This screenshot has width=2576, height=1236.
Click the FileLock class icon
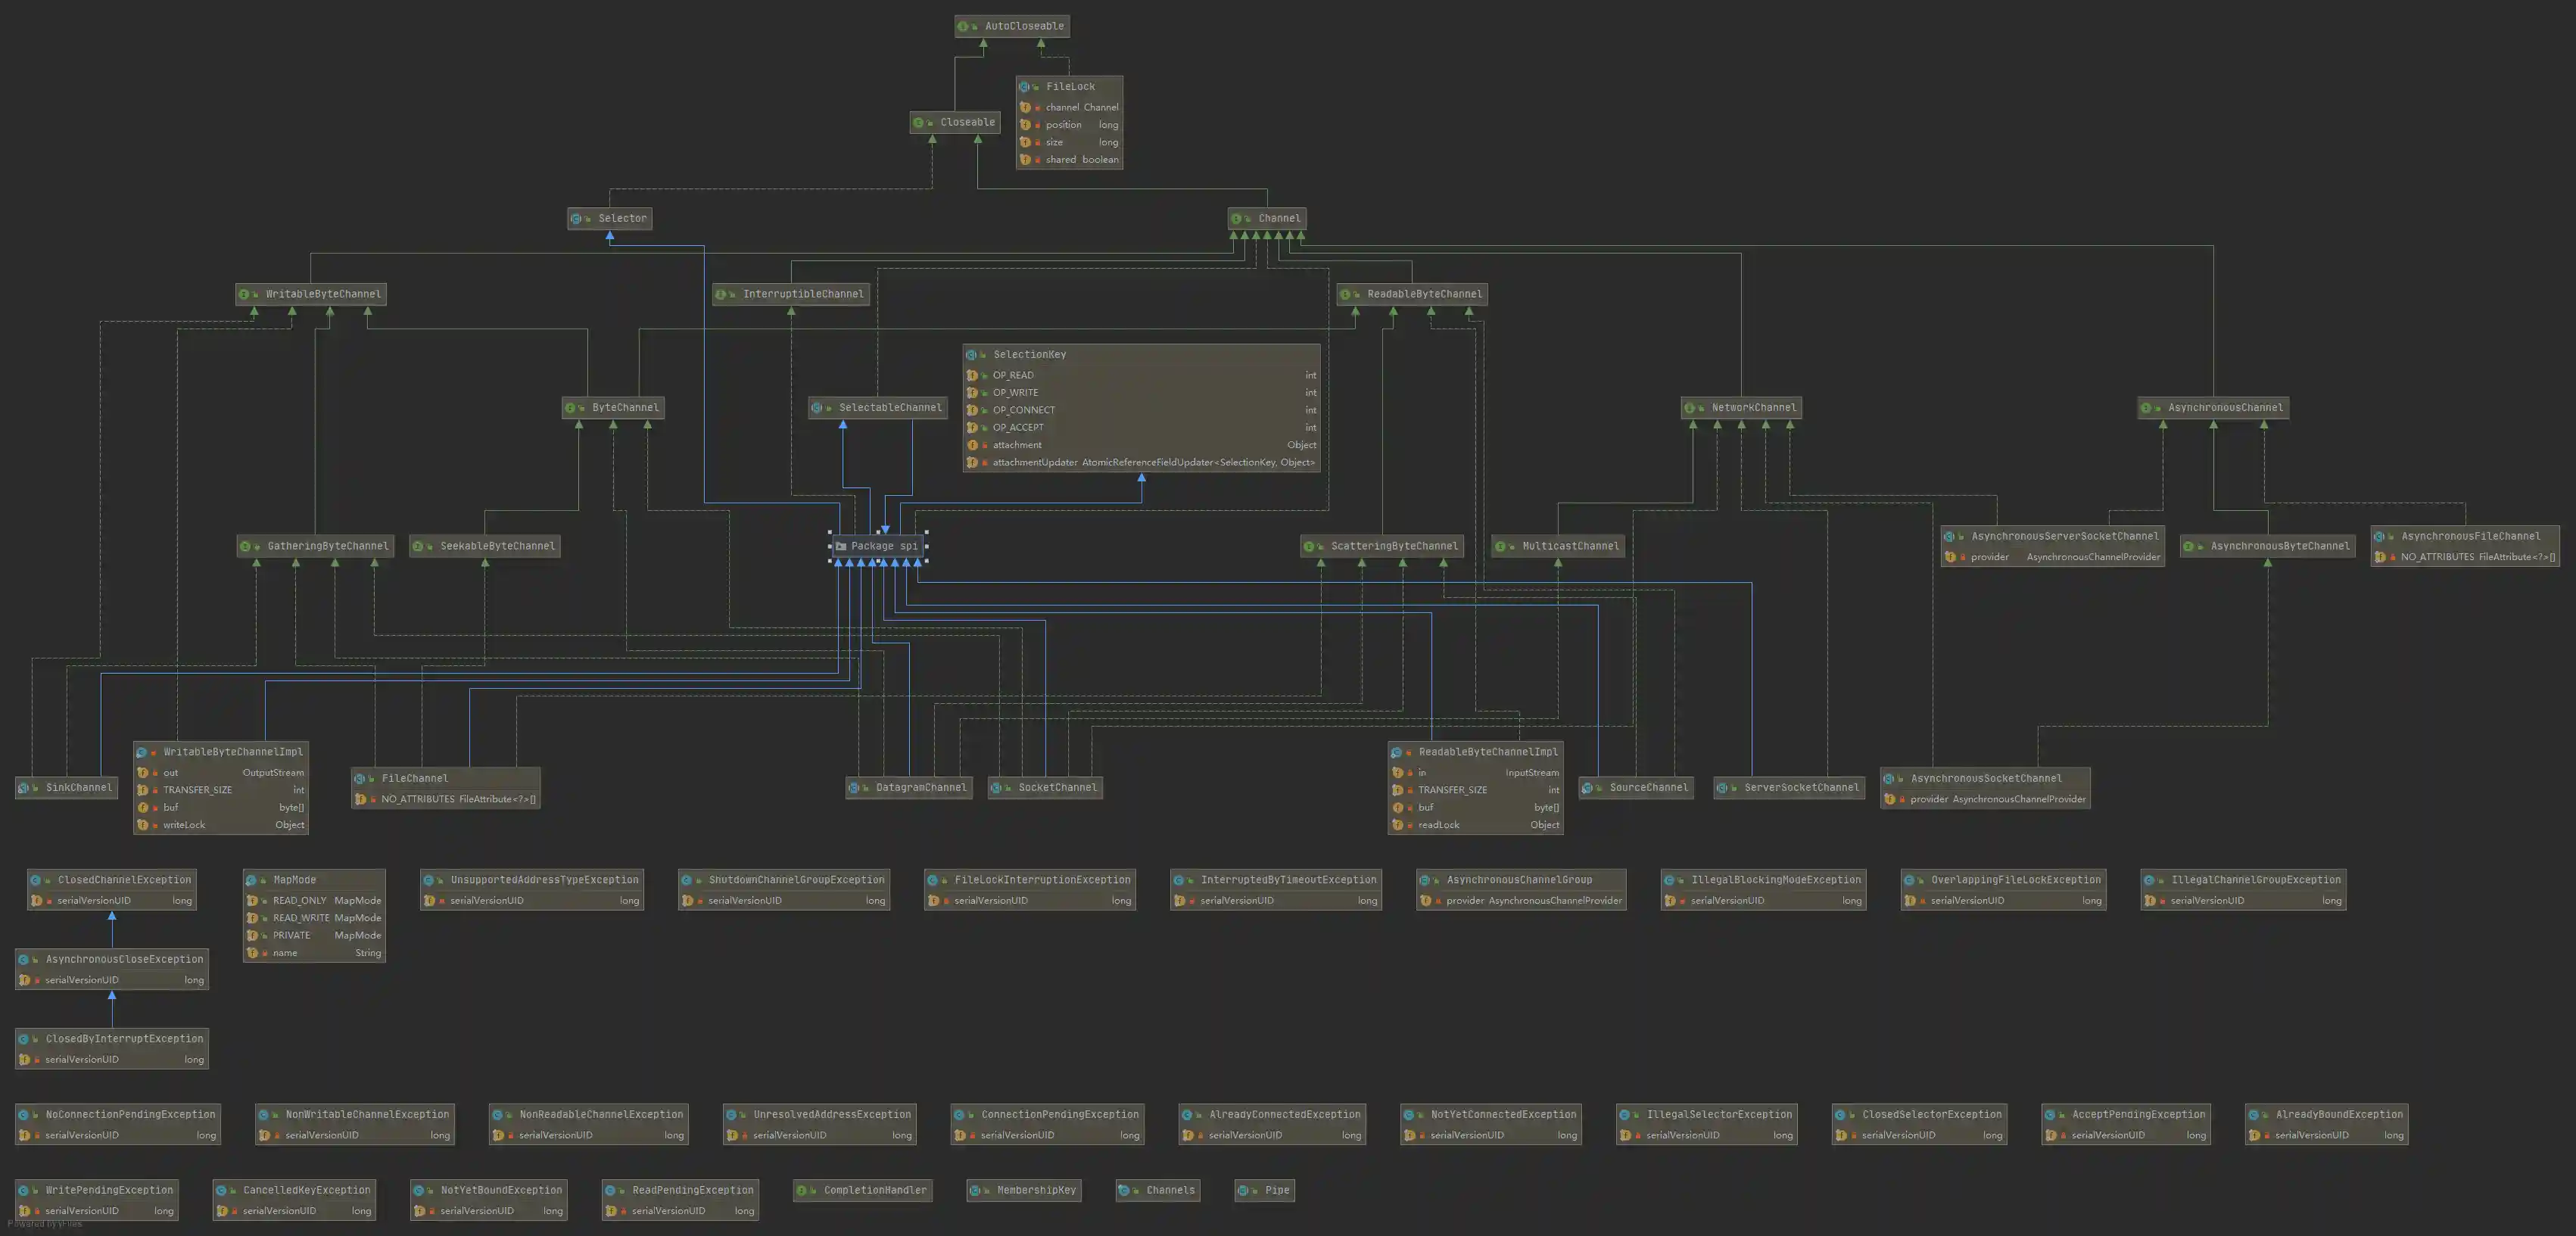[x=1024, y=87]
